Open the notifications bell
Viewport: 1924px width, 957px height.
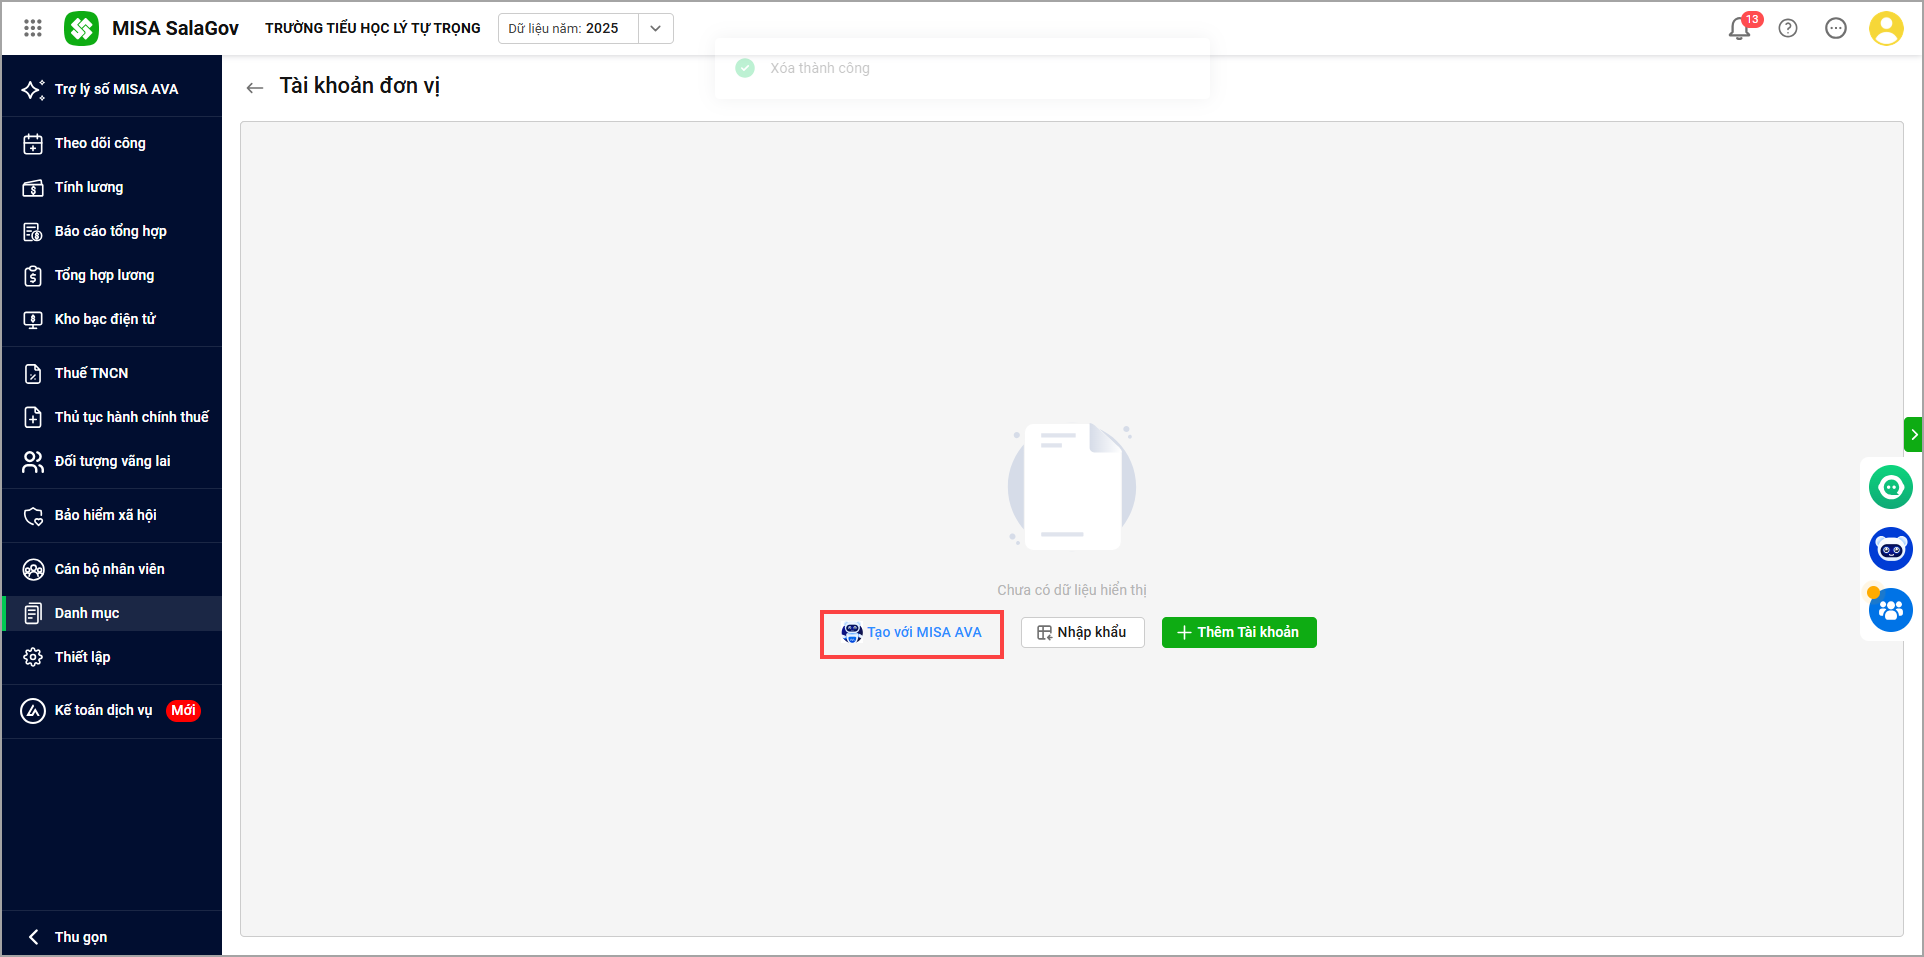tap(1739, 29)
